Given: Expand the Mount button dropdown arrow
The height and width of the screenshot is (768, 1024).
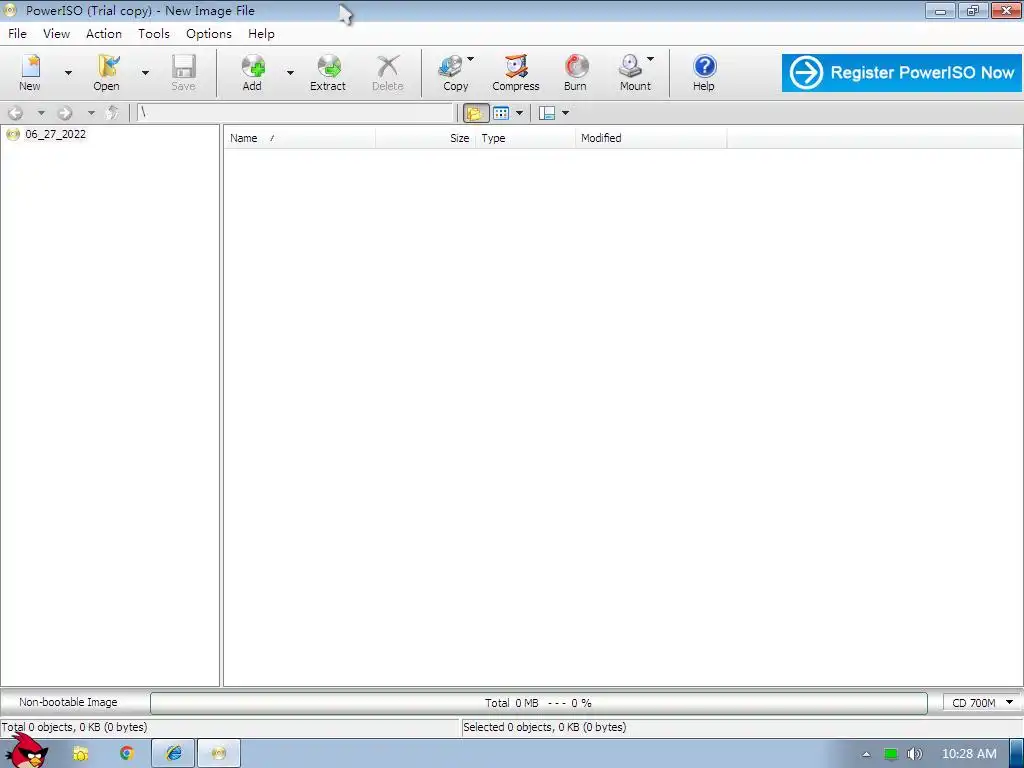Looking at the screenshot, I should coord(650,59).
